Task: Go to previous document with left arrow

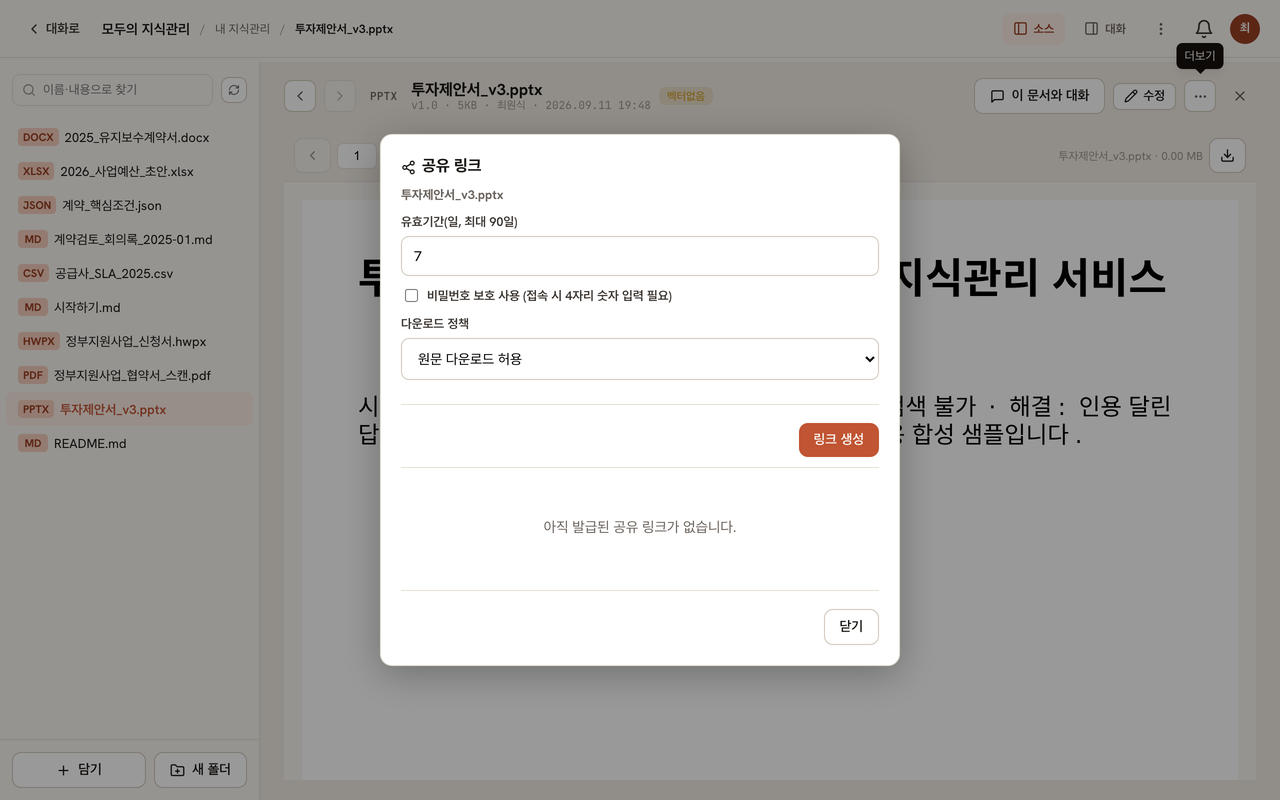Action: pos(300,96)
